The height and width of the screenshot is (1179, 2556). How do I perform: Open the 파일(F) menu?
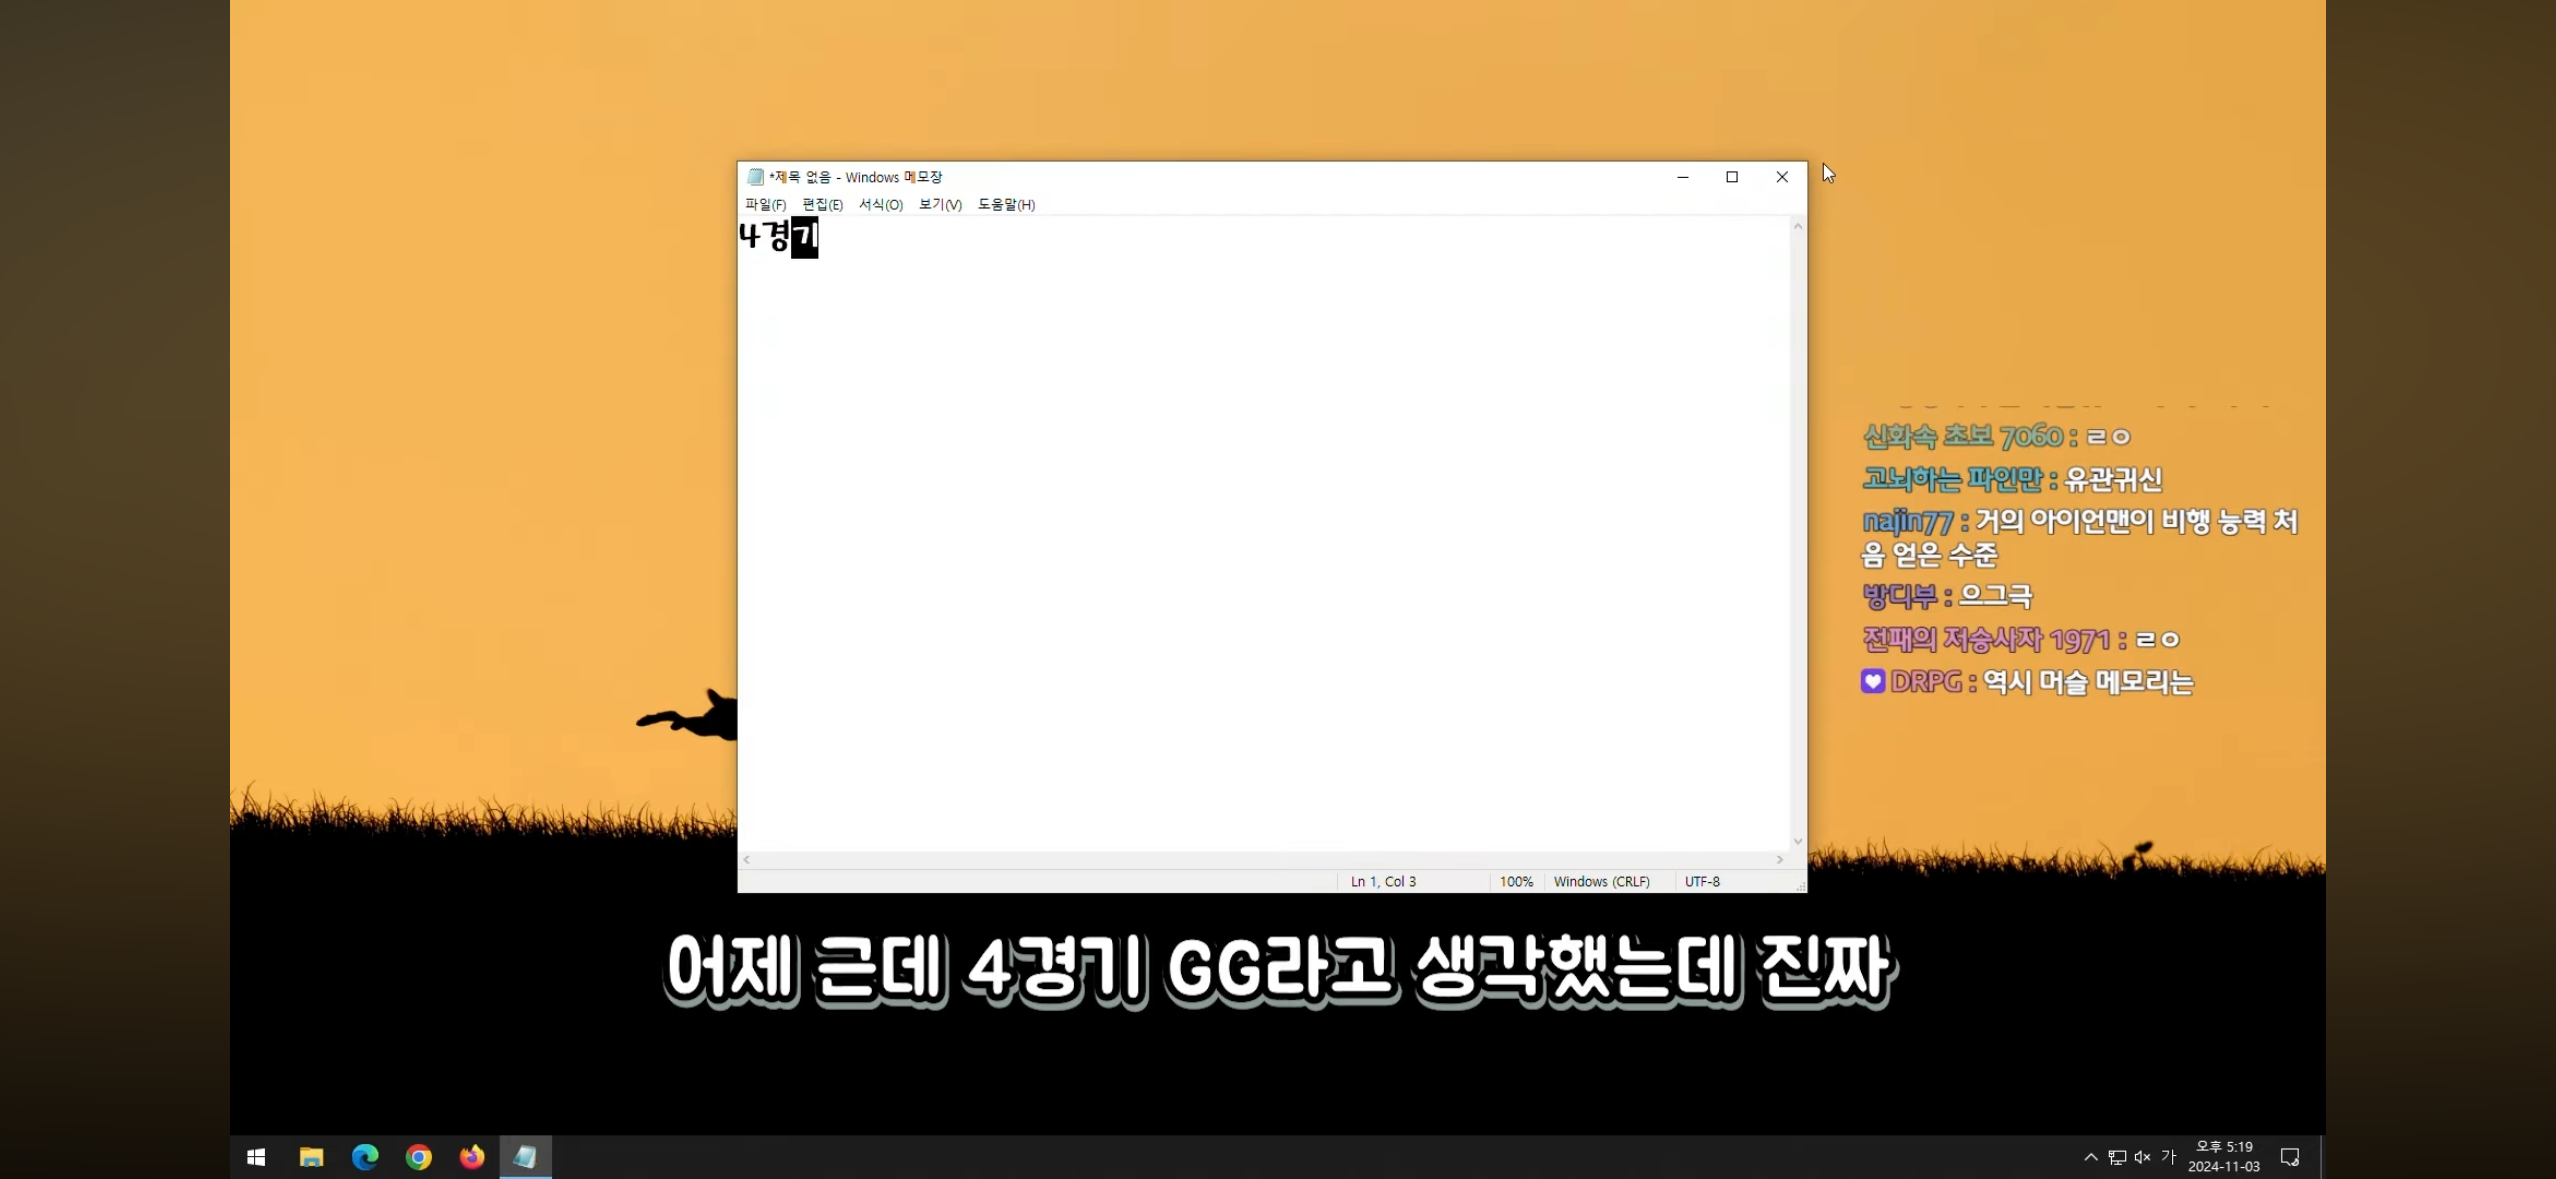765,204
